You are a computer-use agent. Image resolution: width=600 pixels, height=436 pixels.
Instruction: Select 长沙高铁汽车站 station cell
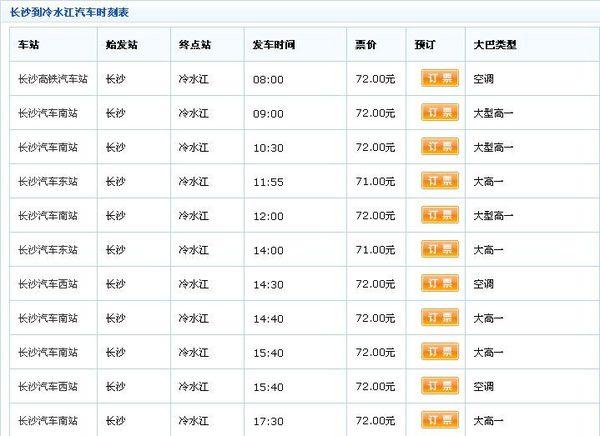pos(53,79)
